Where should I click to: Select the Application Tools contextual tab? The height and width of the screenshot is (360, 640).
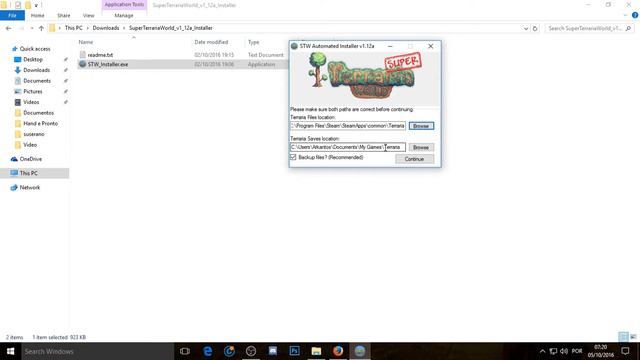click(124, 4)
